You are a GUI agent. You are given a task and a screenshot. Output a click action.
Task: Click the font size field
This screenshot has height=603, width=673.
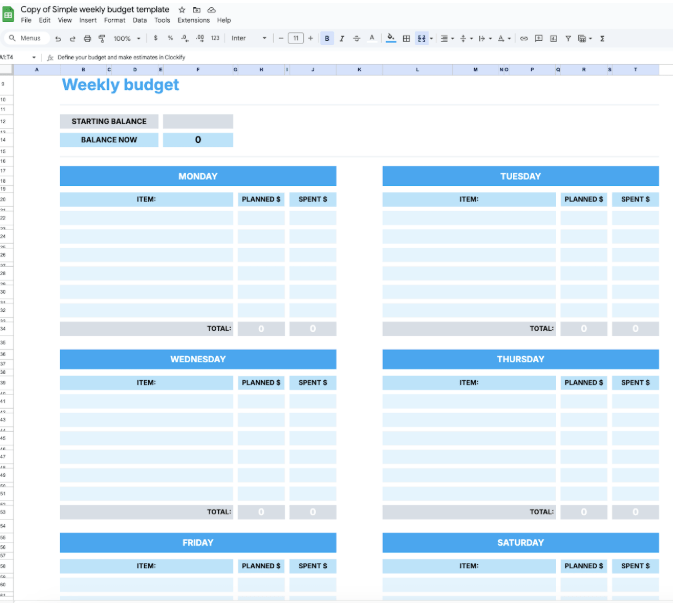[x=296, y=38]
